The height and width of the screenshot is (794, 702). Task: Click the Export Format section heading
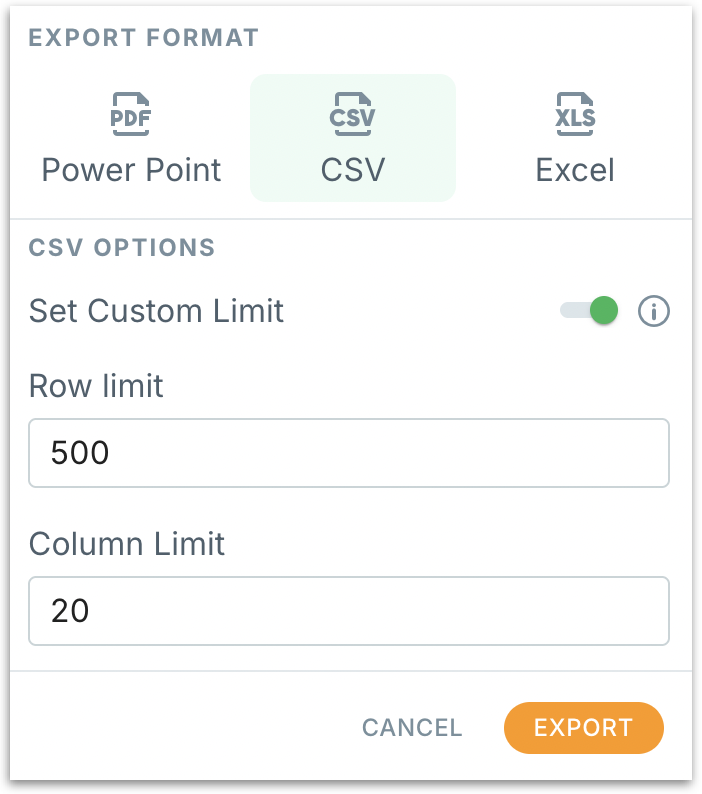pos(144,38)
